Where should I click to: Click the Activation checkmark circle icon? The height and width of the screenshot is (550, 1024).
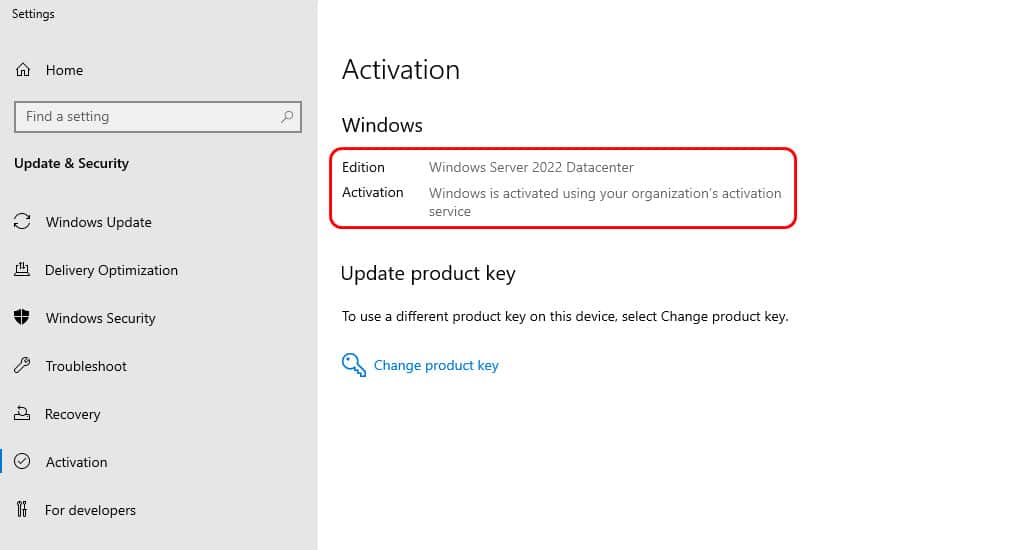pos(22,461)
